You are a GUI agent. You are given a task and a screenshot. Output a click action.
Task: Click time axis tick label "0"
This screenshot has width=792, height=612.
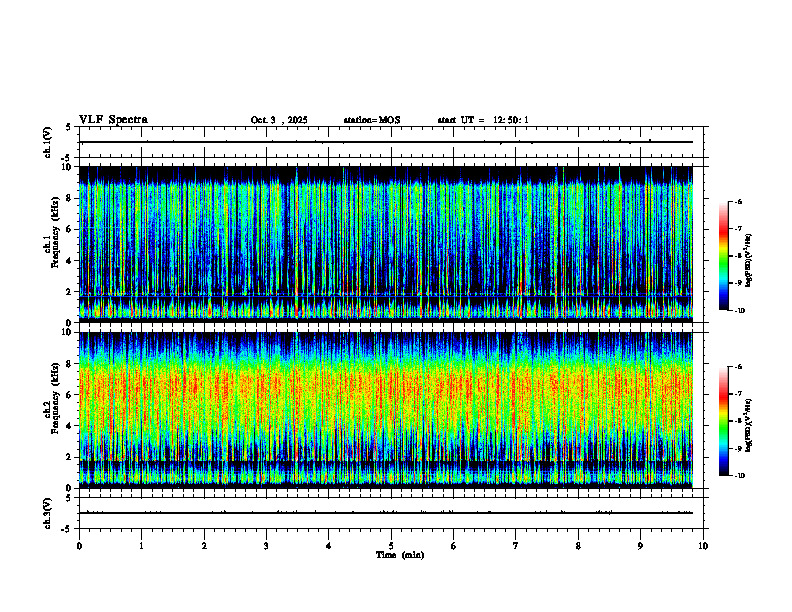[x=79, y=546]
